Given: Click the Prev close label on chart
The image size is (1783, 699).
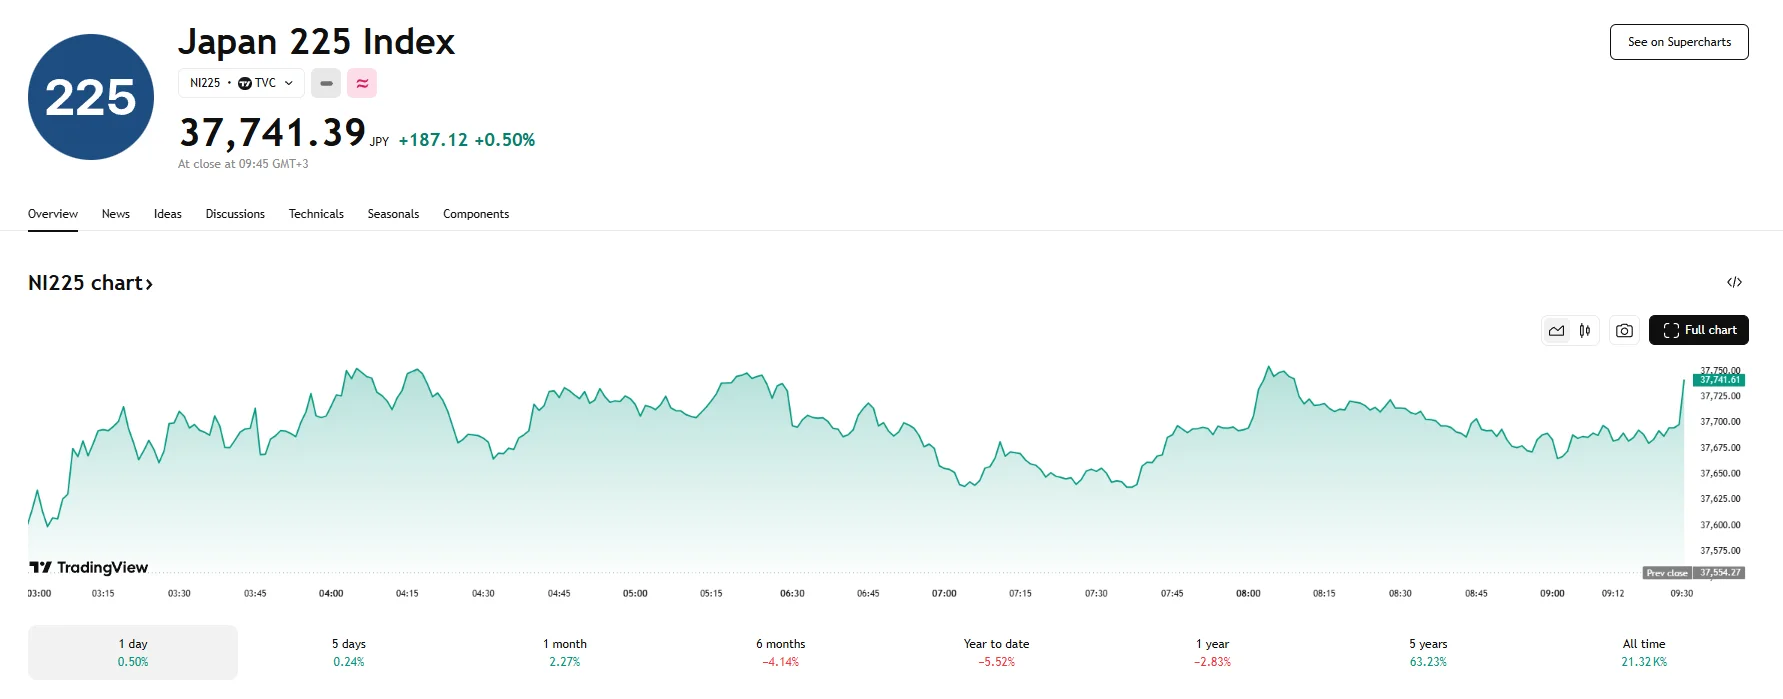Looking at the screenshot, I should tap(1667, 573).
